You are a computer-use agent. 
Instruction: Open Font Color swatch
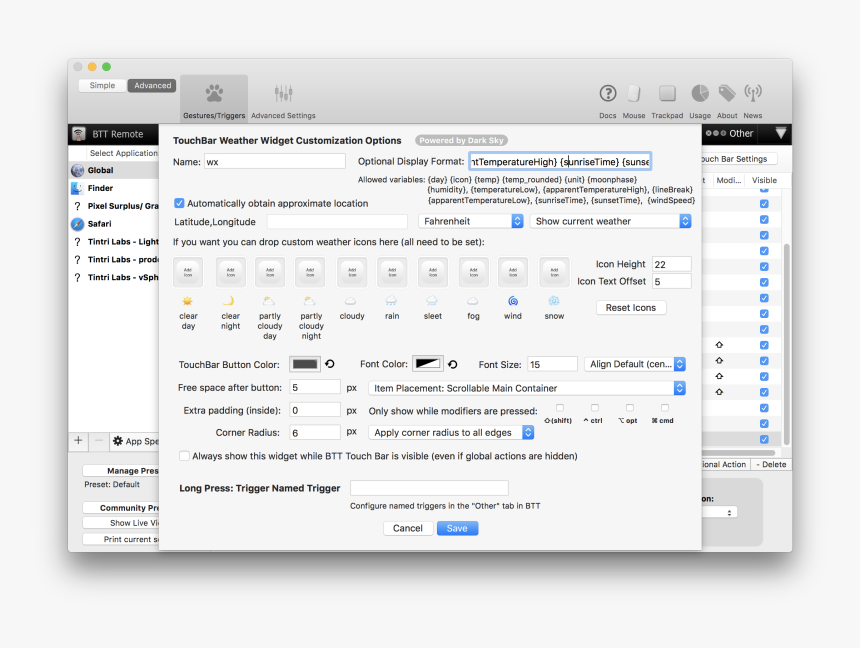pyautogui.click(x=428, y=364)
